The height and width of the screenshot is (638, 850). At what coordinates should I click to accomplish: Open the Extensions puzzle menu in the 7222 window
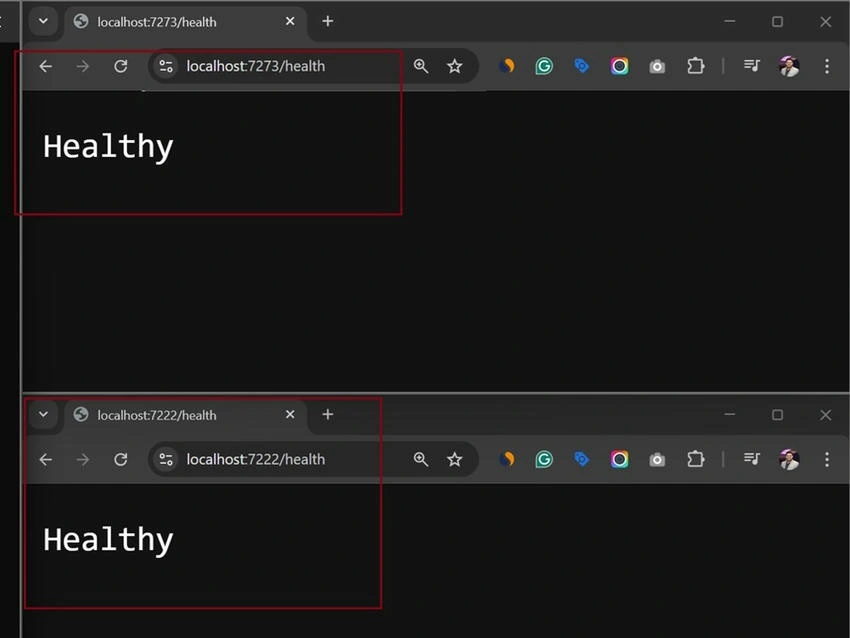click(695, 460)
